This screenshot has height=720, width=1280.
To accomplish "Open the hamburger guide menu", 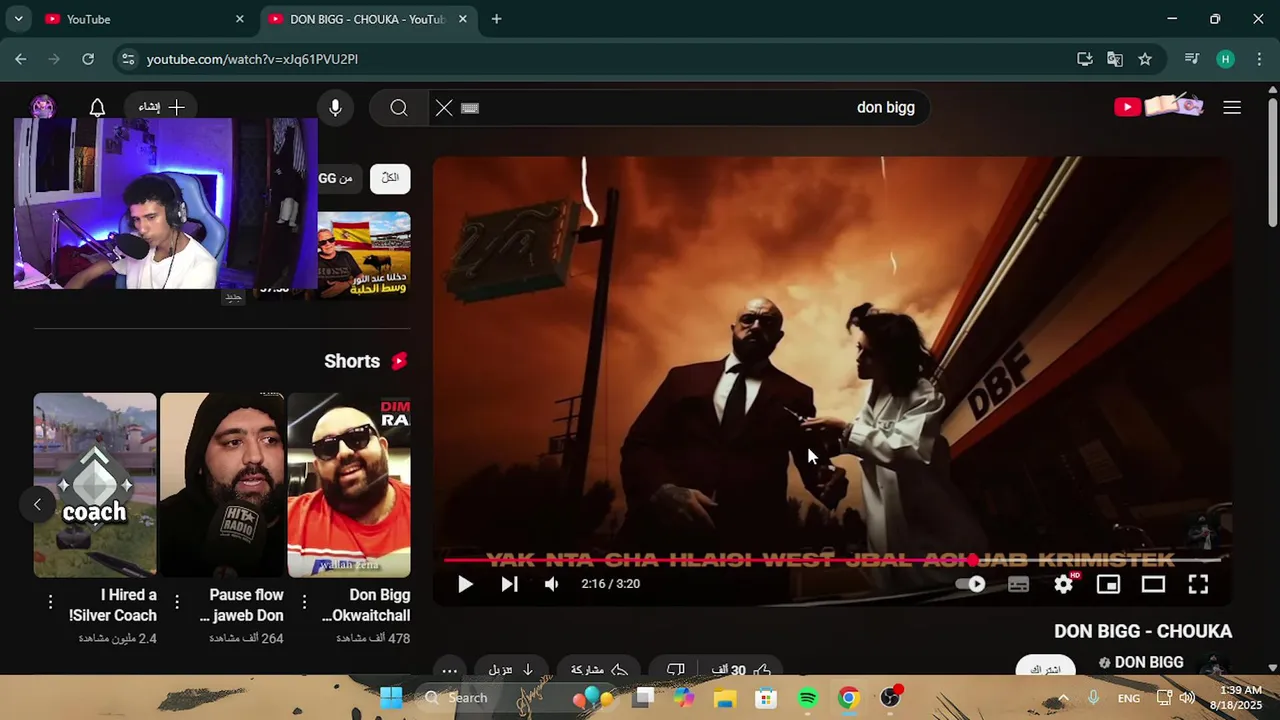I will [1232, 107].
